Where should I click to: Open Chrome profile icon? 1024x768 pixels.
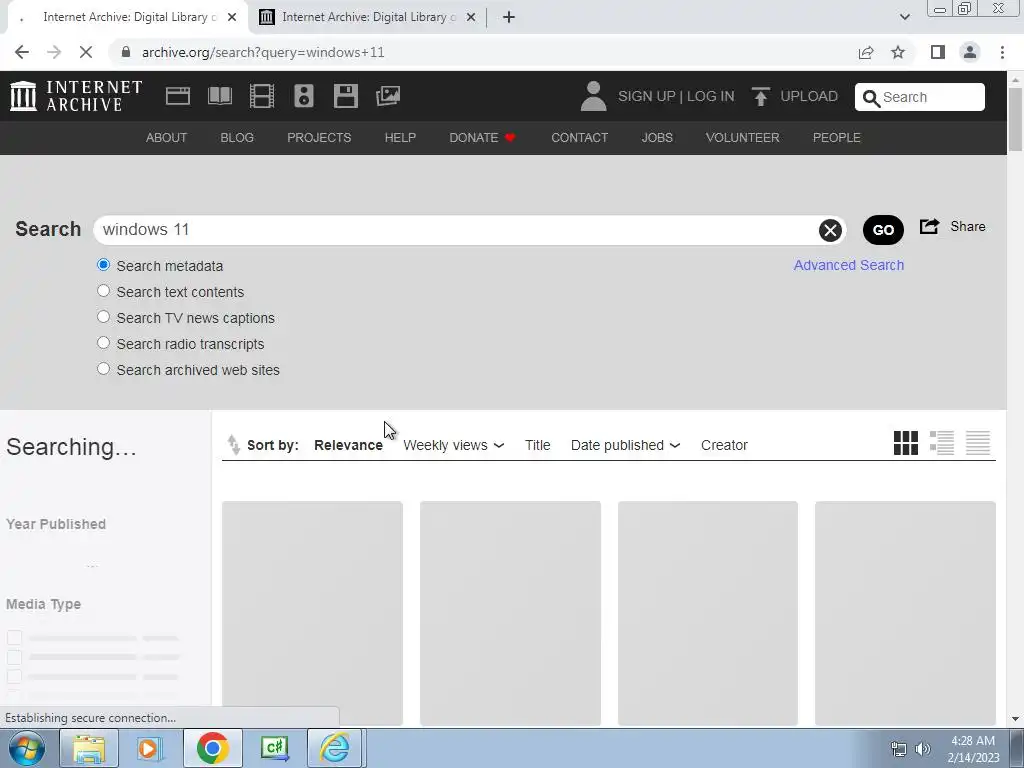pyautogui.click(x=970, y=52)
